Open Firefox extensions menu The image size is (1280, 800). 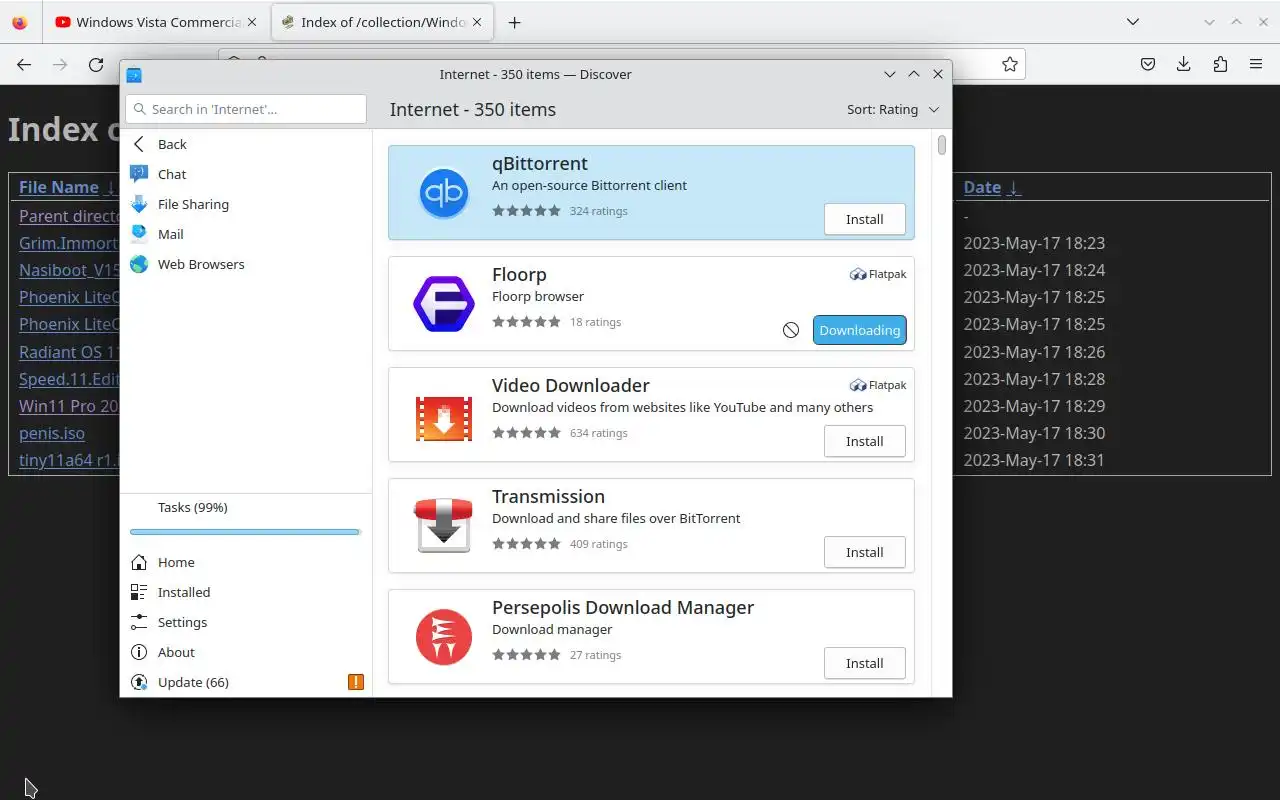click(1220, 64)
